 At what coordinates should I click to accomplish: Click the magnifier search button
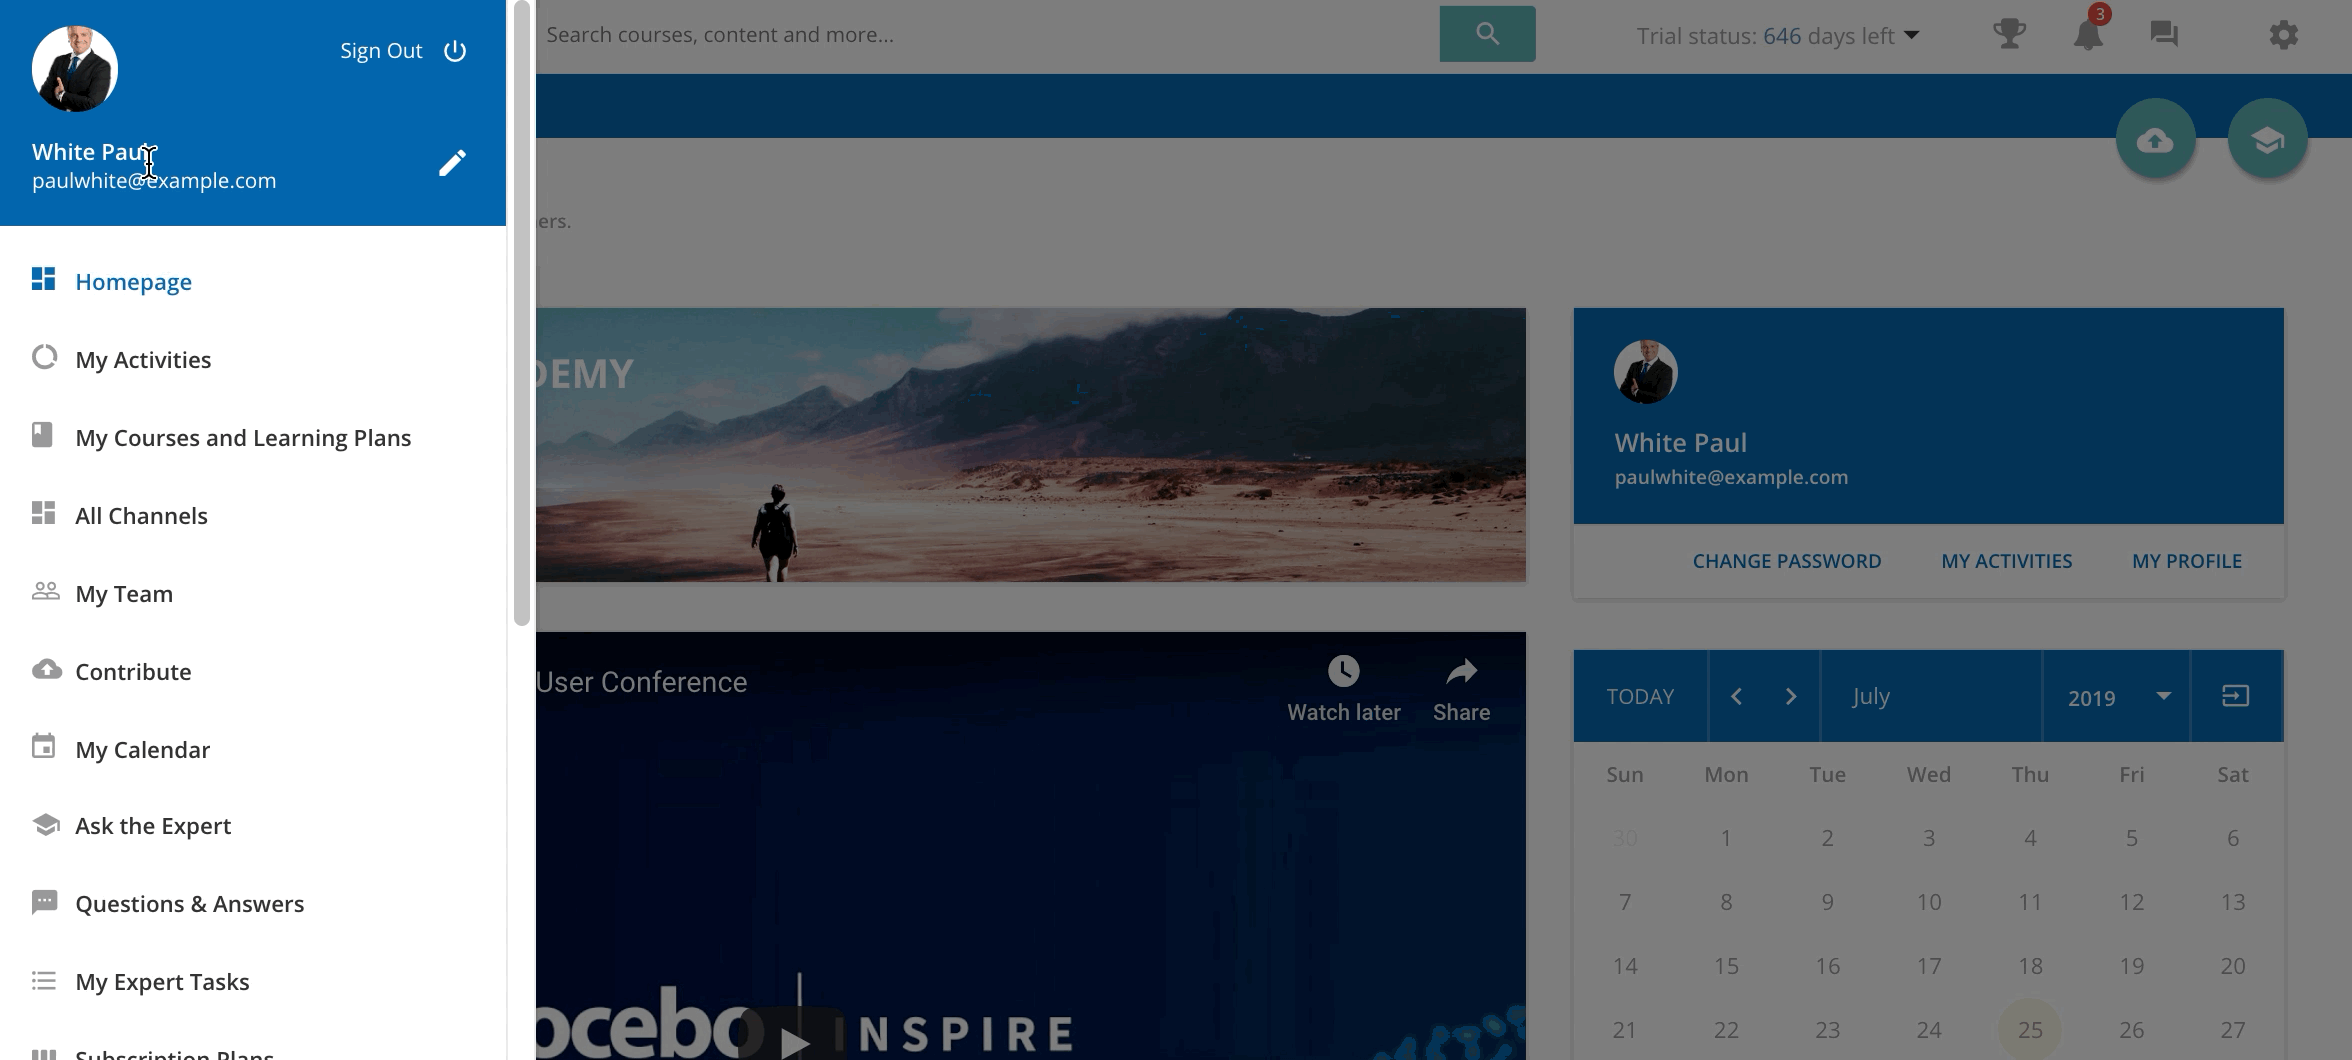pyautogui.click(x=1487, y=34)
